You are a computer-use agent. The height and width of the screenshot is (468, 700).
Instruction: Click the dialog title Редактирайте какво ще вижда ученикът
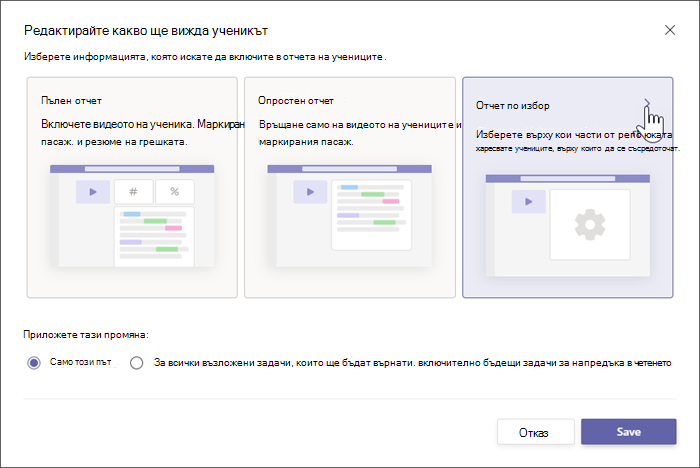[146, 31]
